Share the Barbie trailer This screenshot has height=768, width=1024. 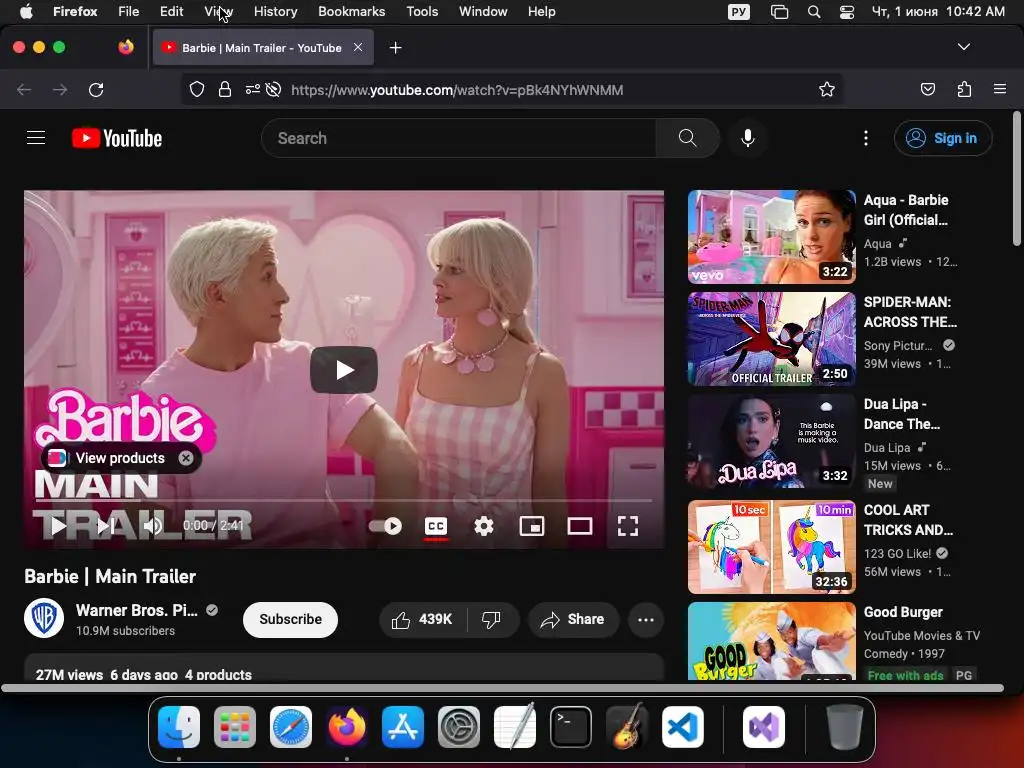573,619
